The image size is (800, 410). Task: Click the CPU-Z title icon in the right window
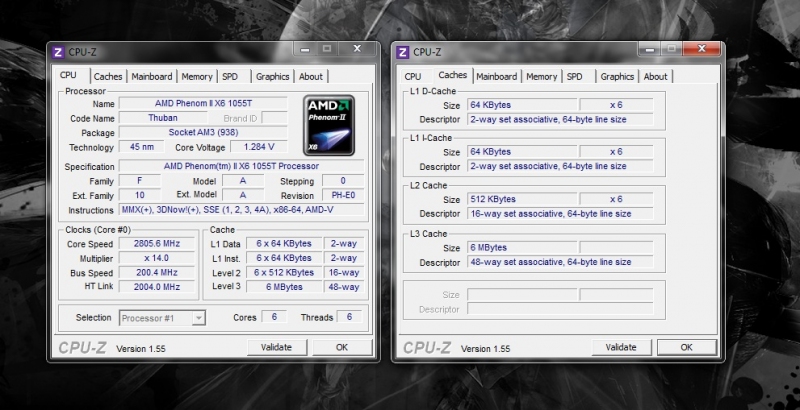point(402,52)
